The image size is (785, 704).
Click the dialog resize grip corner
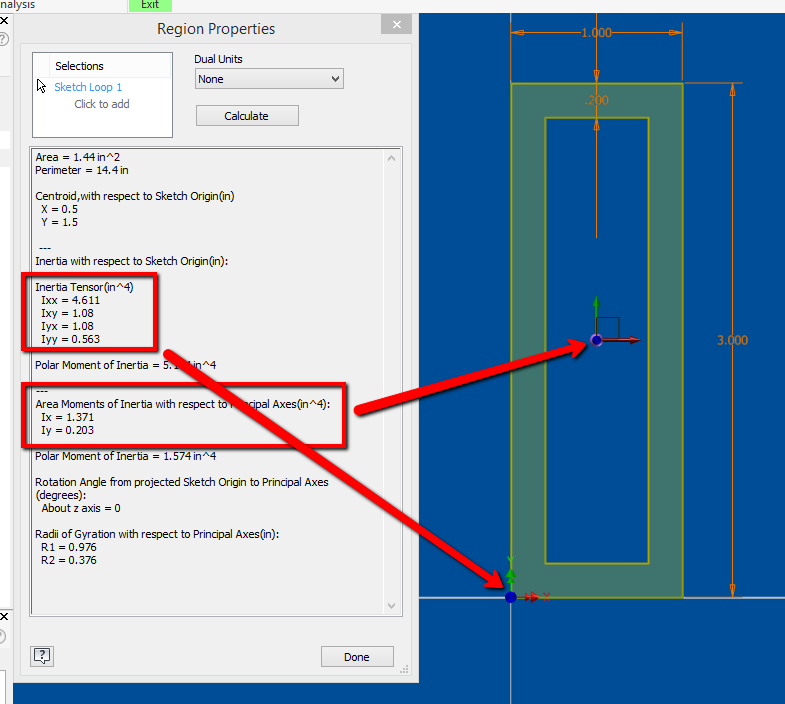[404, 669]
